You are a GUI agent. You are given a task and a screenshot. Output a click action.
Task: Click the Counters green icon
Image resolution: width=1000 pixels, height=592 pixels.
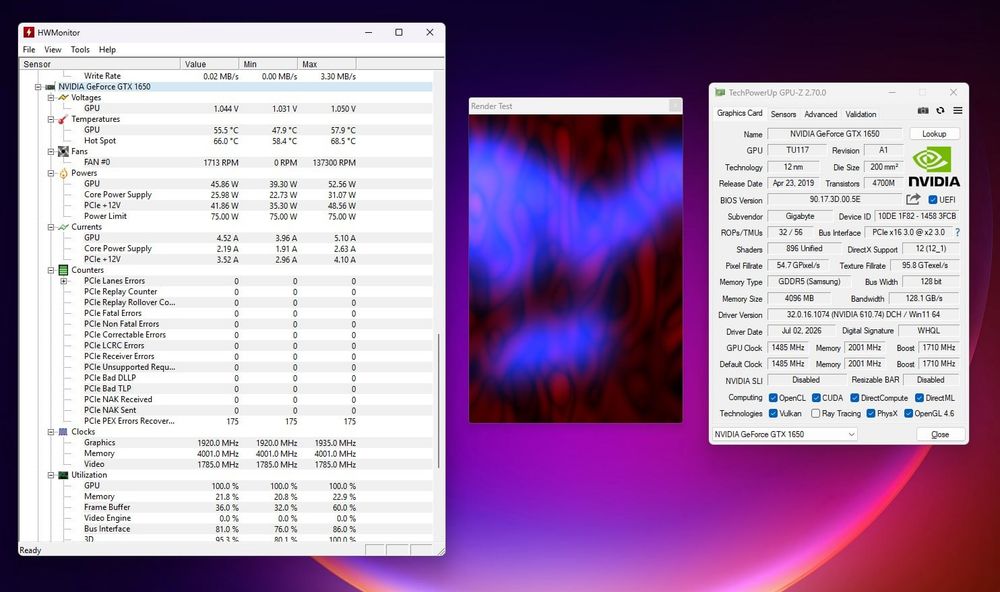[63, 270]
